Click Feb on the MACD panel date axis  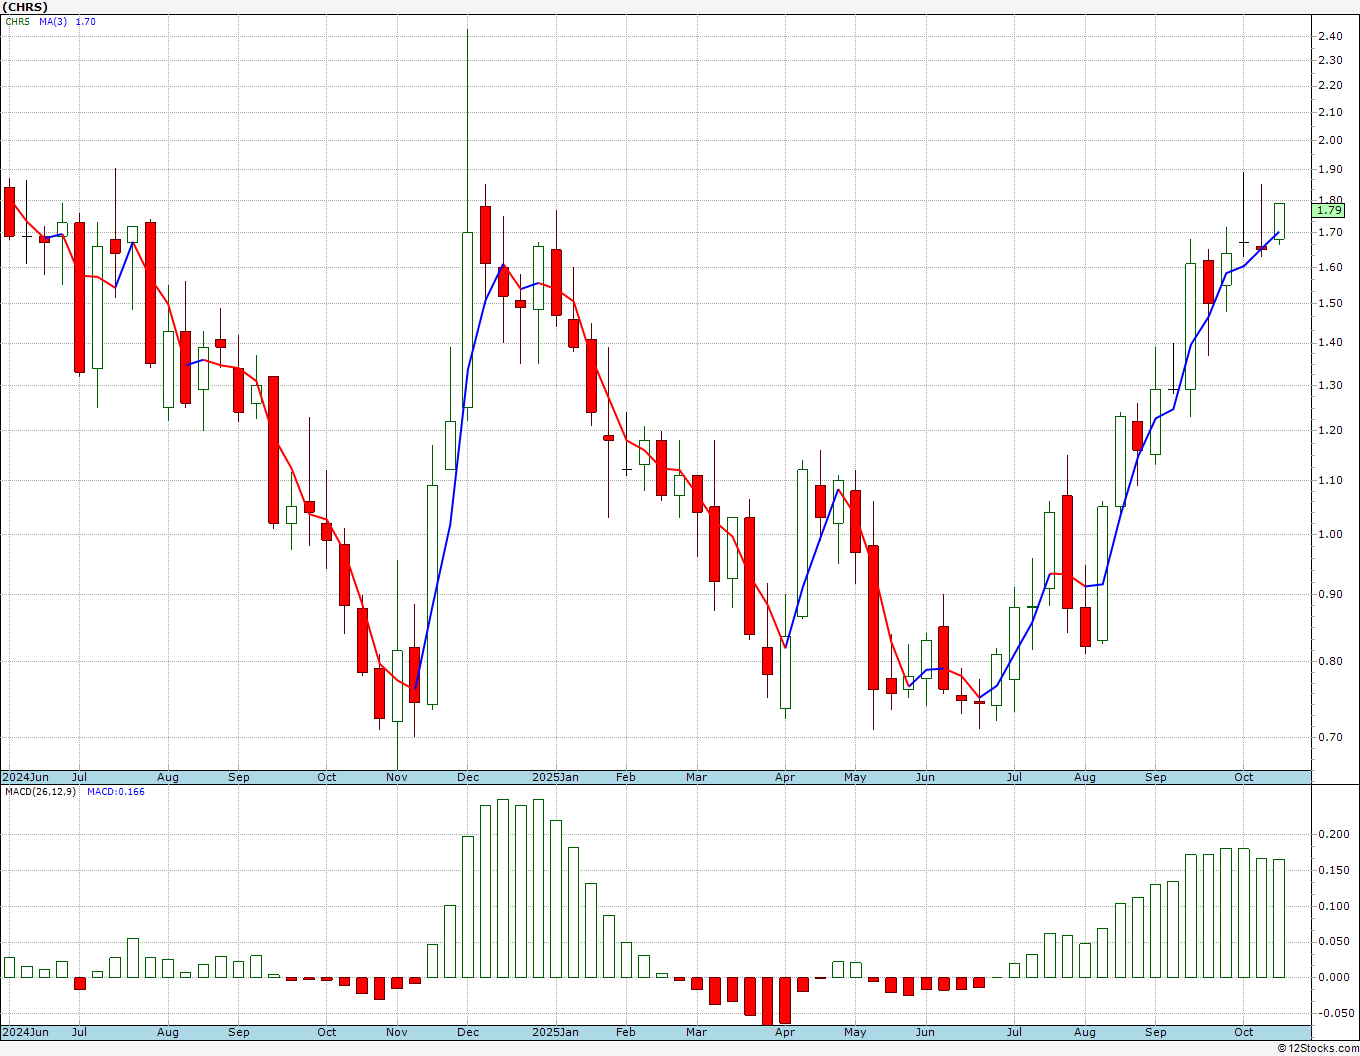pos(626,1032)
